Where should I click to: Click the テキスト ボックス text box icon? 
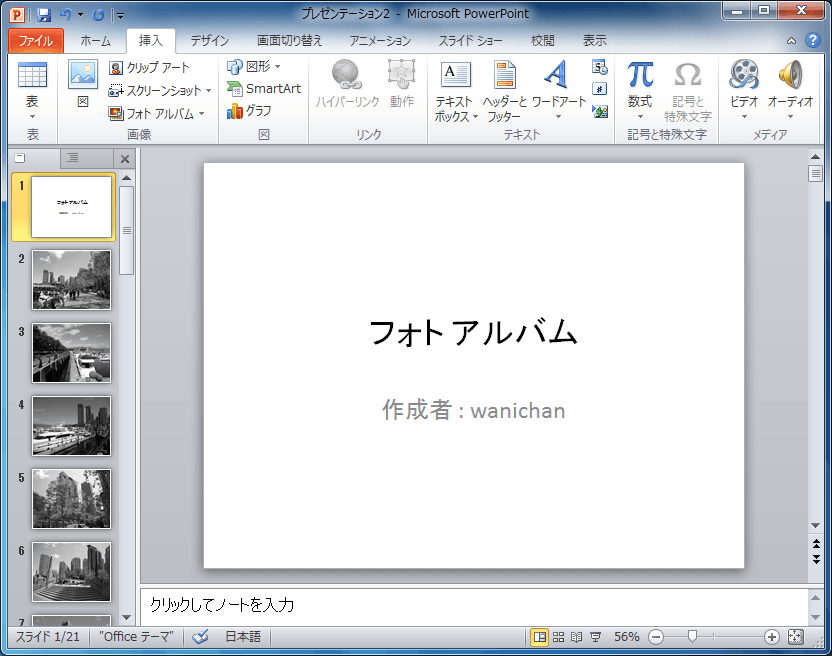(455, 74)
